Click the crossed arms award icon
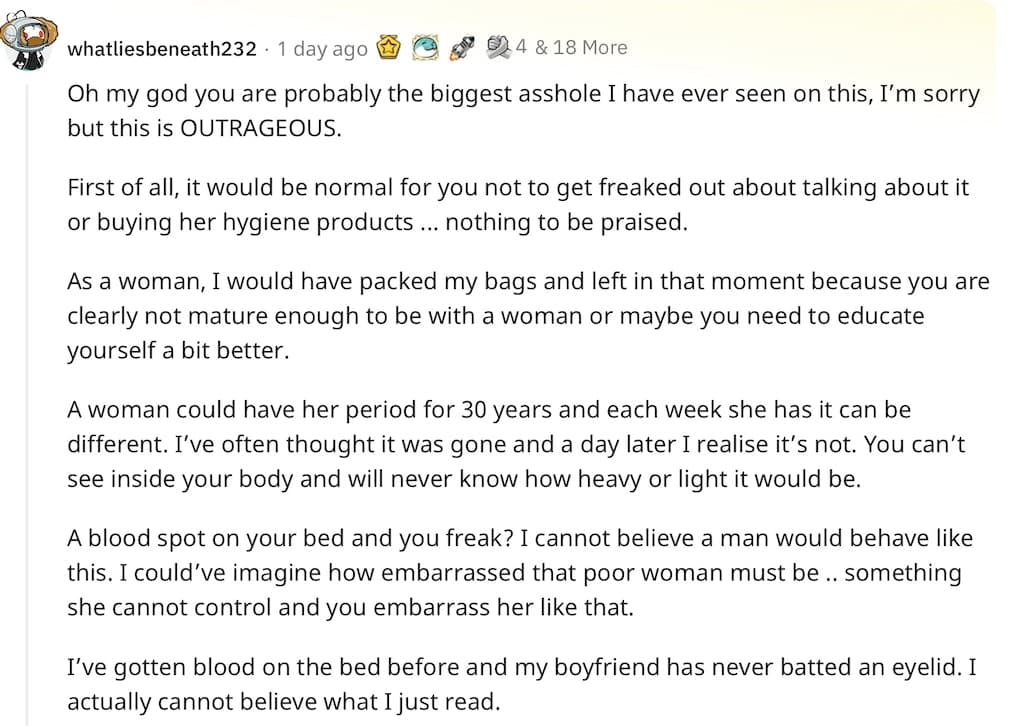 [x=498, y=47]
